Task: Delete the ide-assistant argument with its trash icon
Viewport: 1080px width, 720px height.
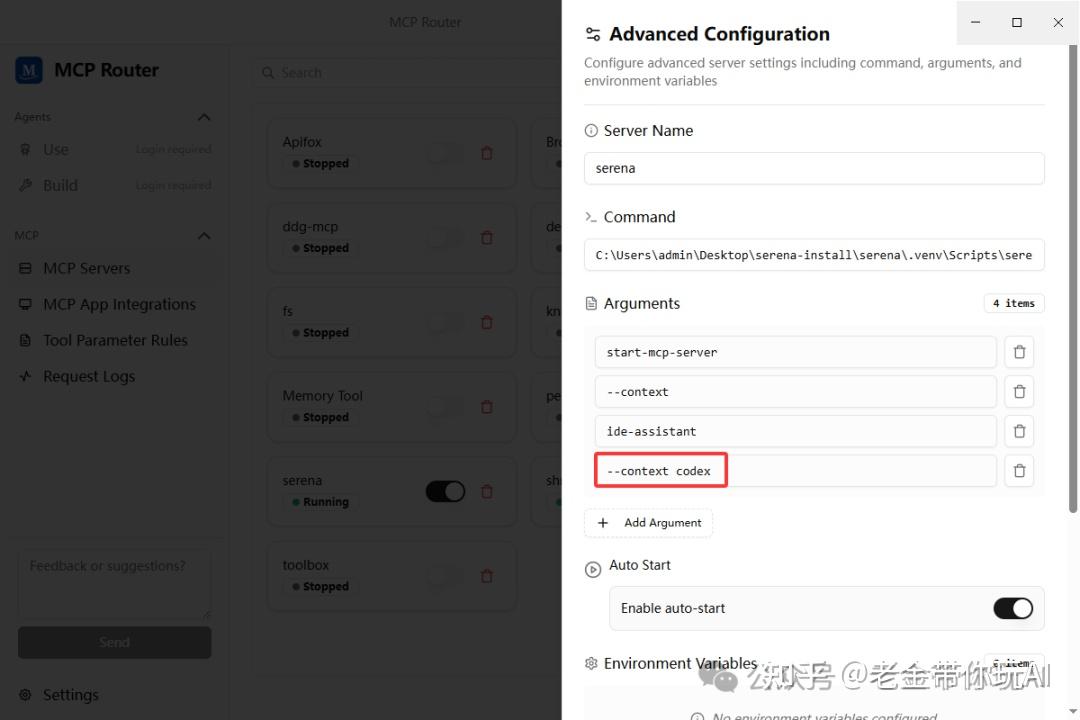Action: (1019, 431)
